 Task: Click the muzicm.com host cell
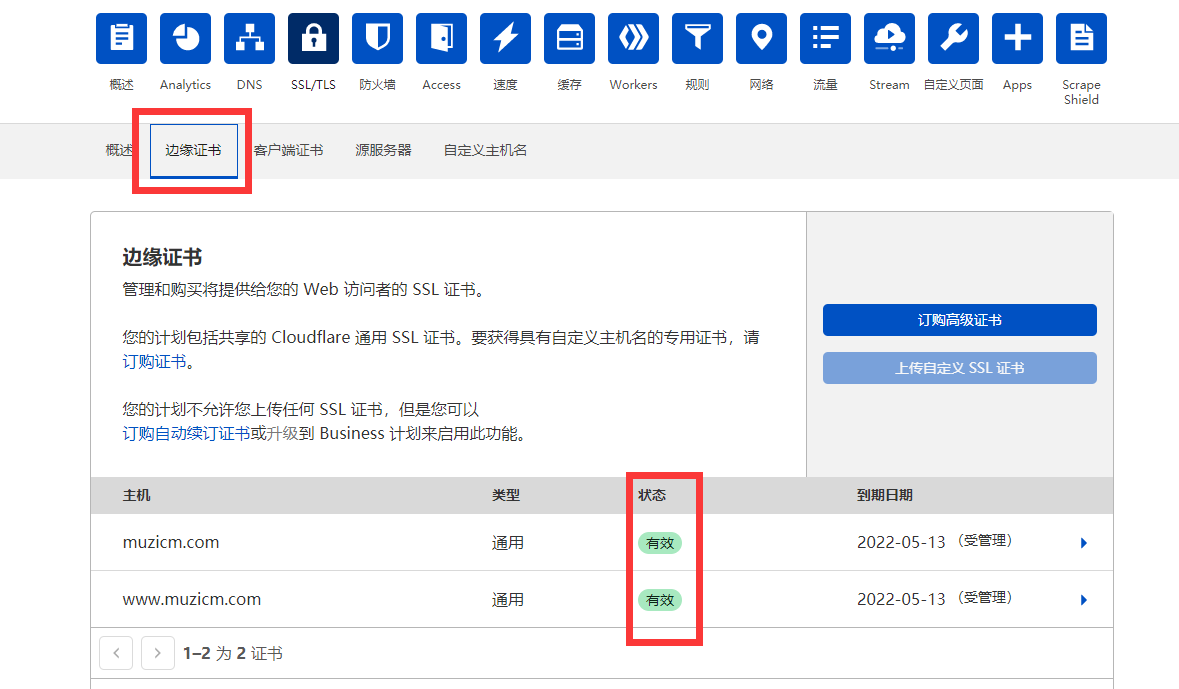(x=171, y=542)
